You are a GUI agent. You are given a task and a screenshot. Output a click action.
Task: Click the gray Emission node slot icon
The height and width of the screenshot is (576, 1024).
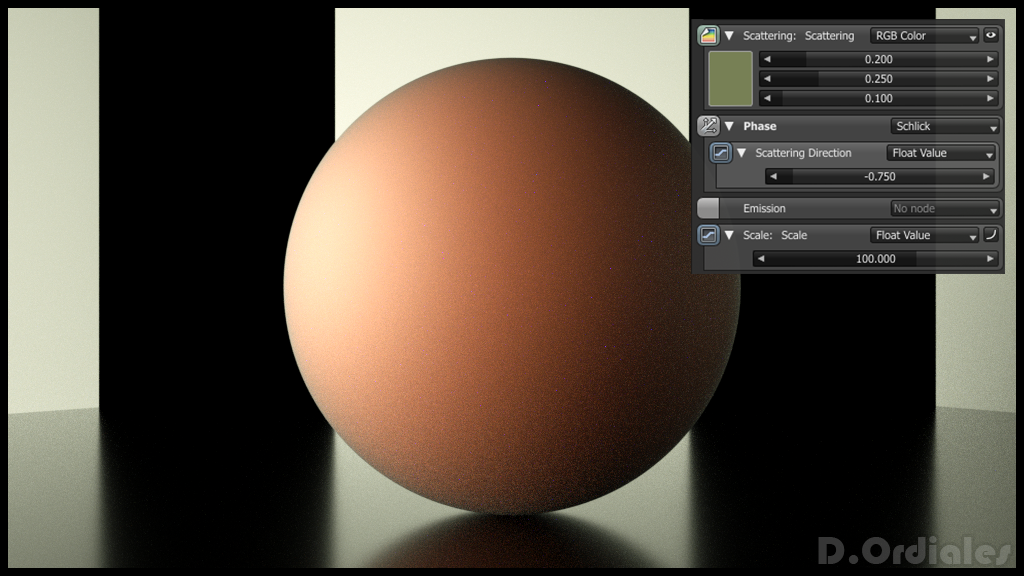click(708, 208)
